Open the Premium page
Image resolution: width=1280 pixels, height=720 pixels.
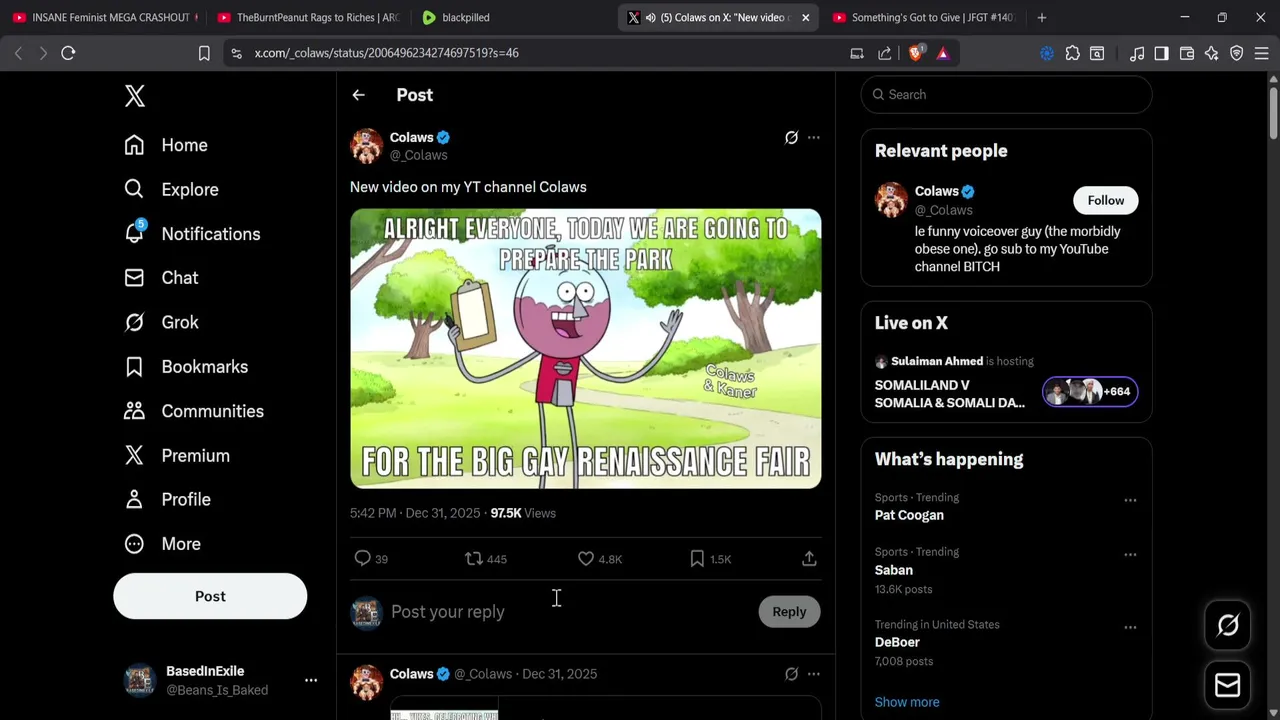[x=176, y=455]
